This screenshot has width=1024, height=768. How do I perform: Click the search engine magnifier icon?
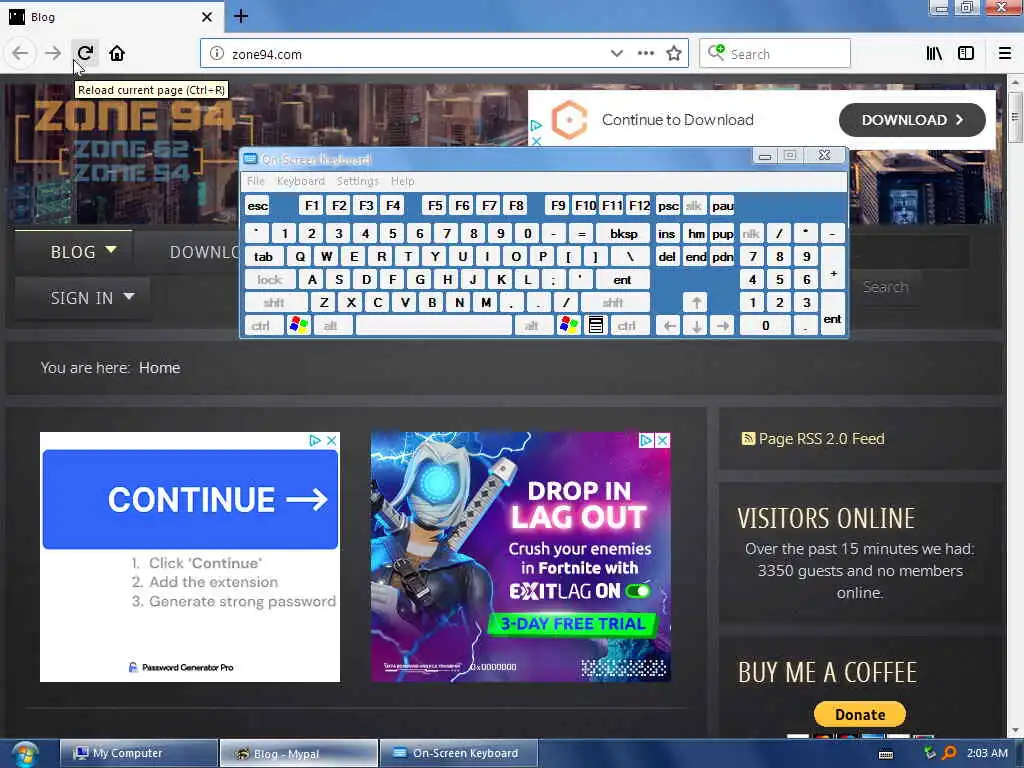point(716,52)
